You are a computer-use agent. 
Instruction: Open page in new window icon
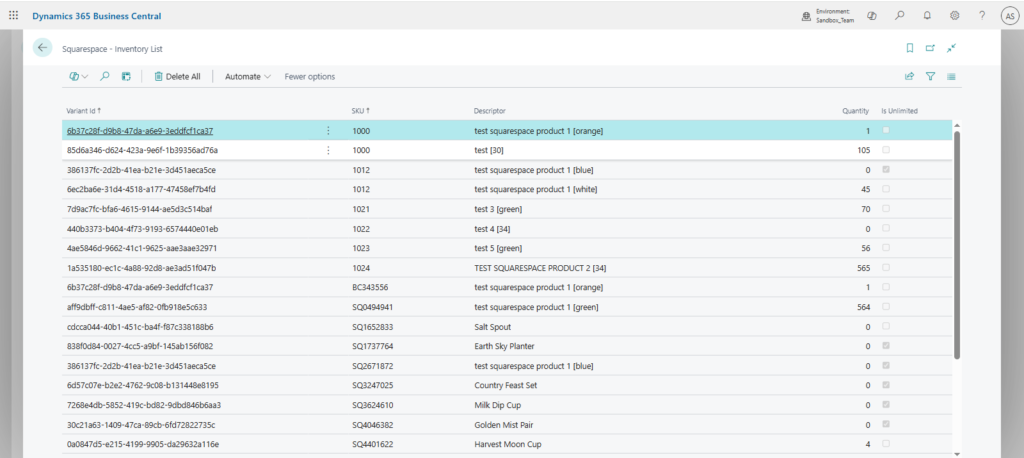pos(930,48)
